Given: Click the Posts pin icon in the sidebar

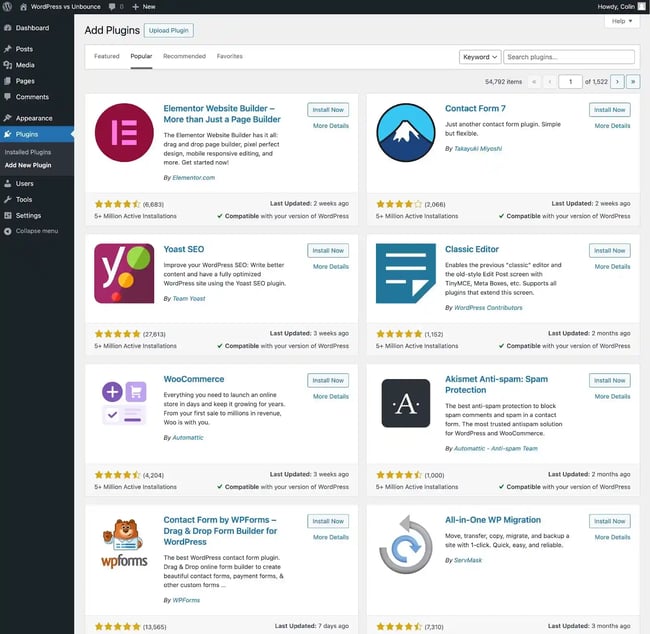Looking at the screenshot, I should [x=7, y=49].
